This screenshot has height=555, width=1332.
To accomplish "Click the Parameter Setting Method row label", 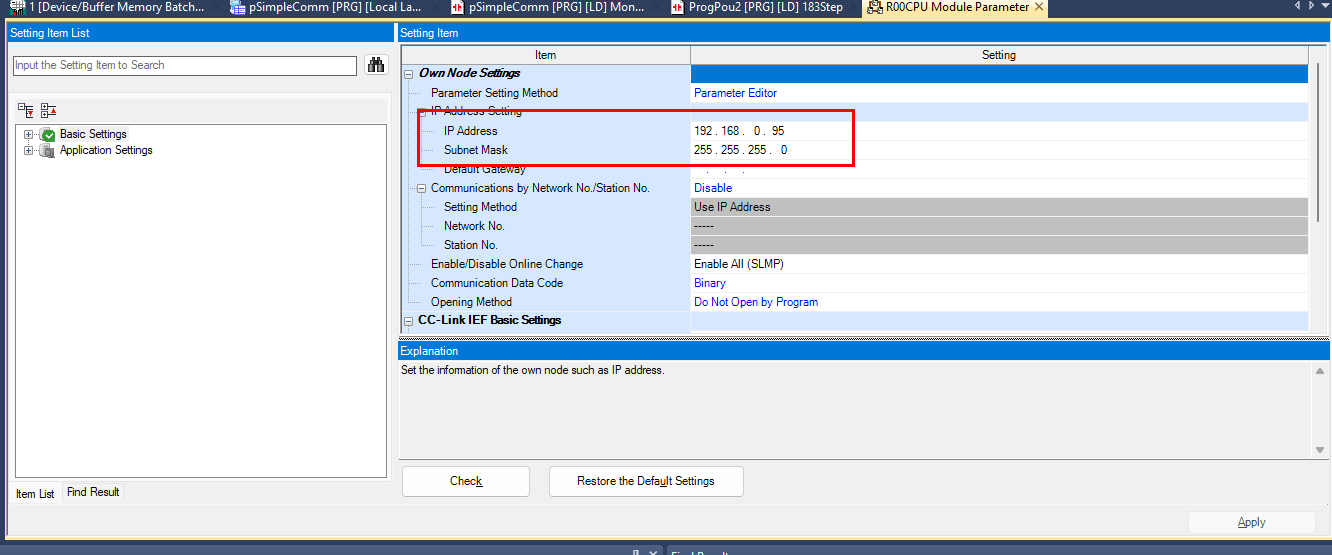I will click(494, 93).
